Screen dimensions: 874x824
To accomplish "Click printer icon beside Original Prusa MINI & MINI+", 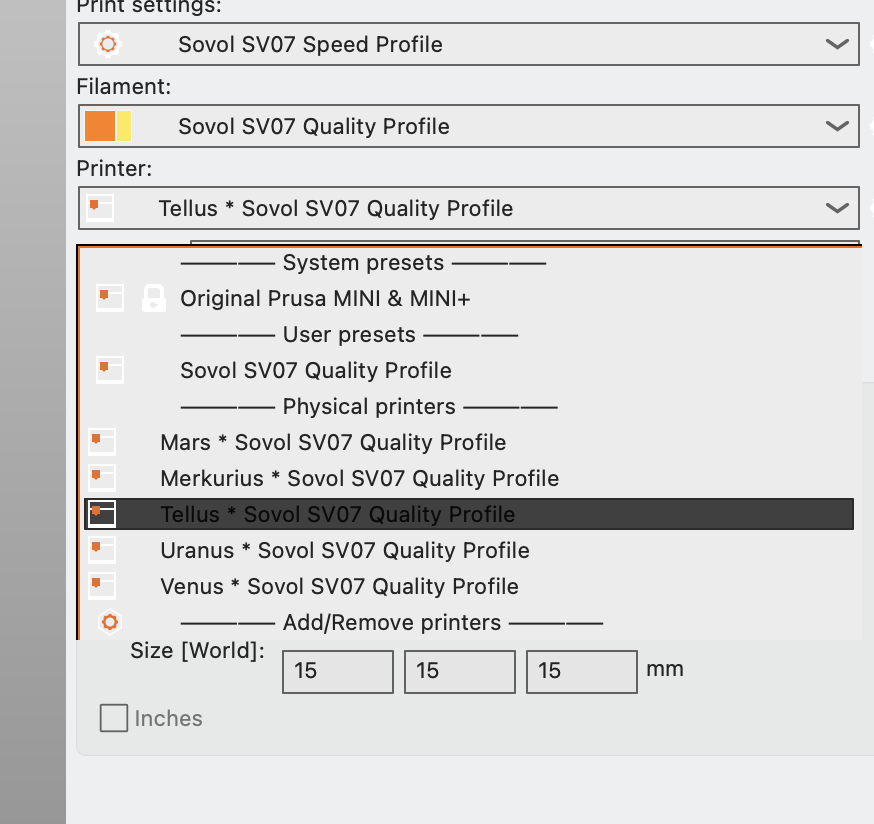I will pos(110,298).
